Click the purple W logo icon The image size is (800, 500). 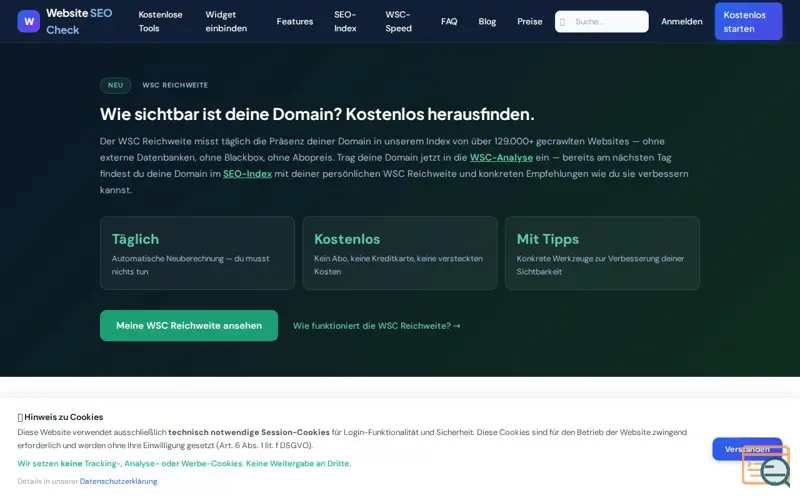coord(29,21)
